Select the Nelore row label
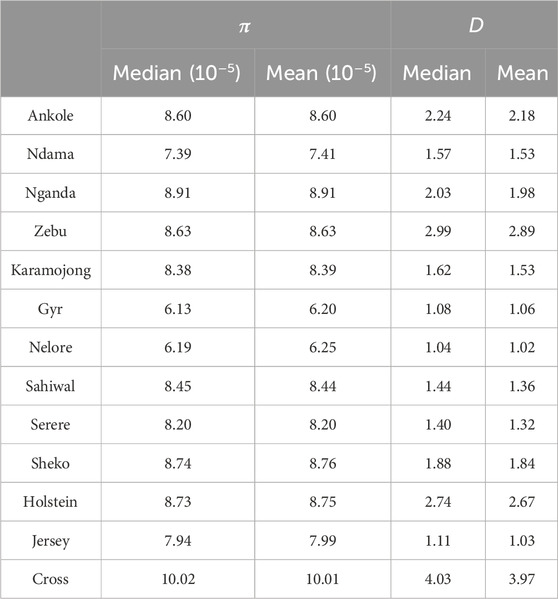The width and height of the screenshot is (558, 599). pos(50,347)
